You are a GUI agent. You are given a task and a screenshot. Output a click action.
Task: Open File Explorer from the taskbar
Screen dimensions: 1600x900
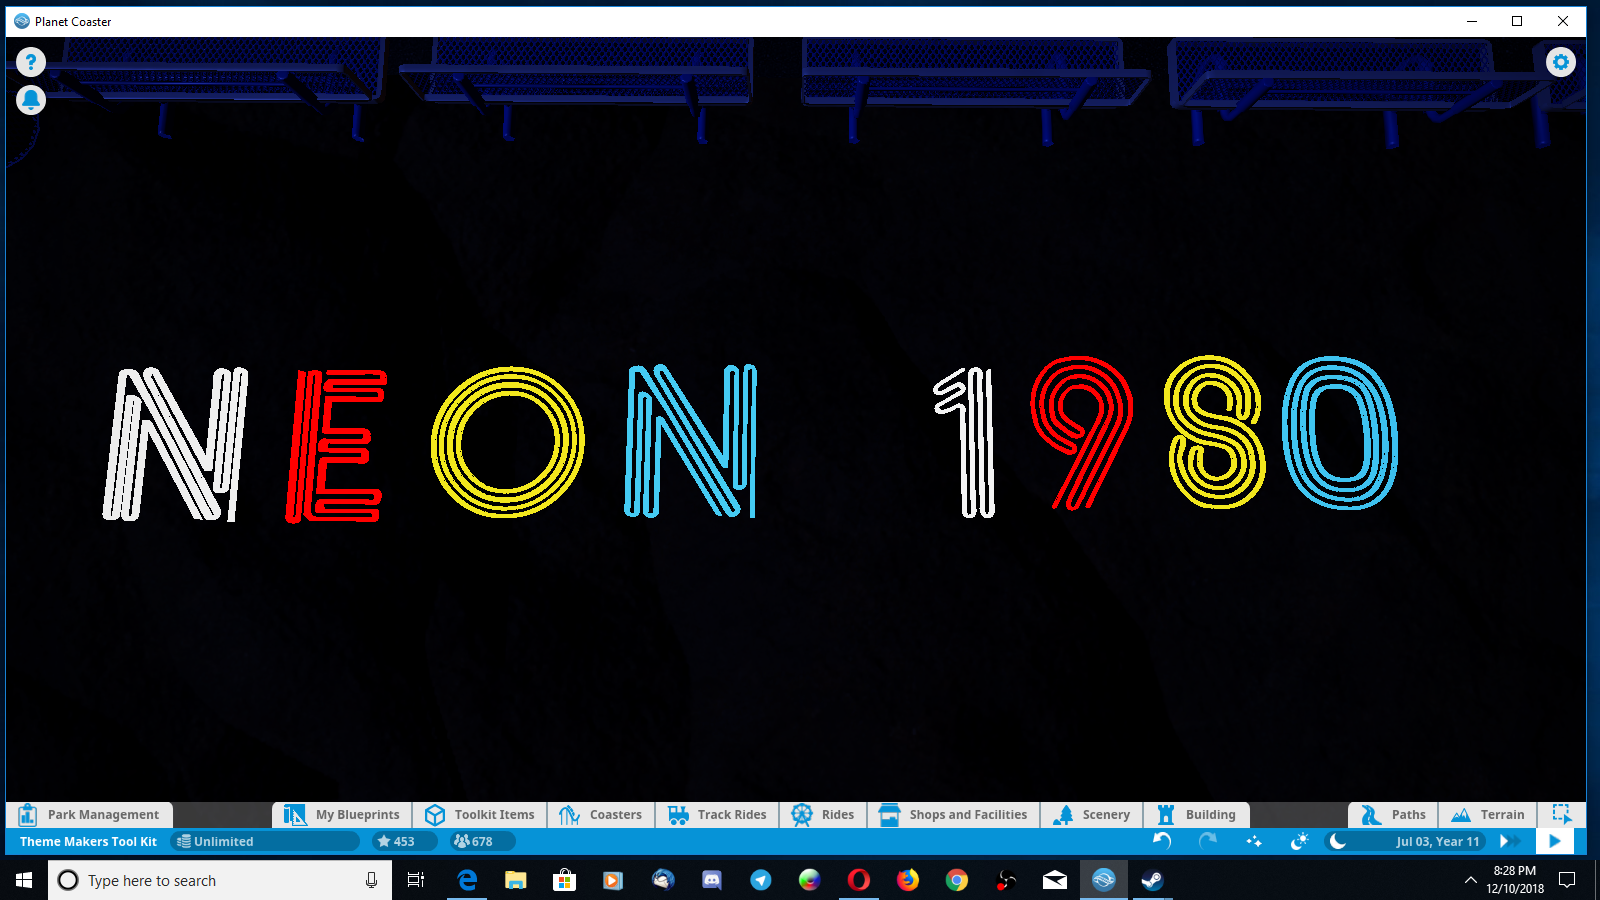tap(515, 880)
